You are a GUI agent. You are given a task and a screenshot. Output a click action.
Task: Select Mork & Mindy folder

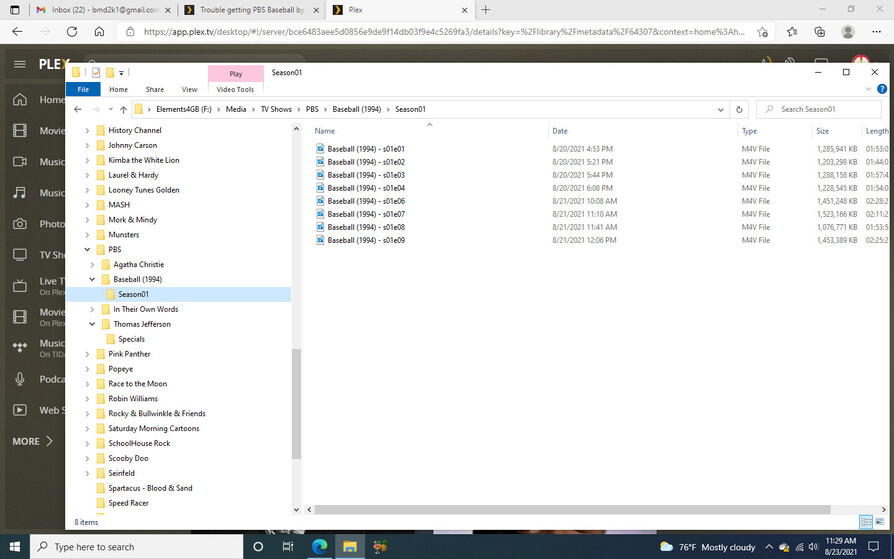coord(132,220)
